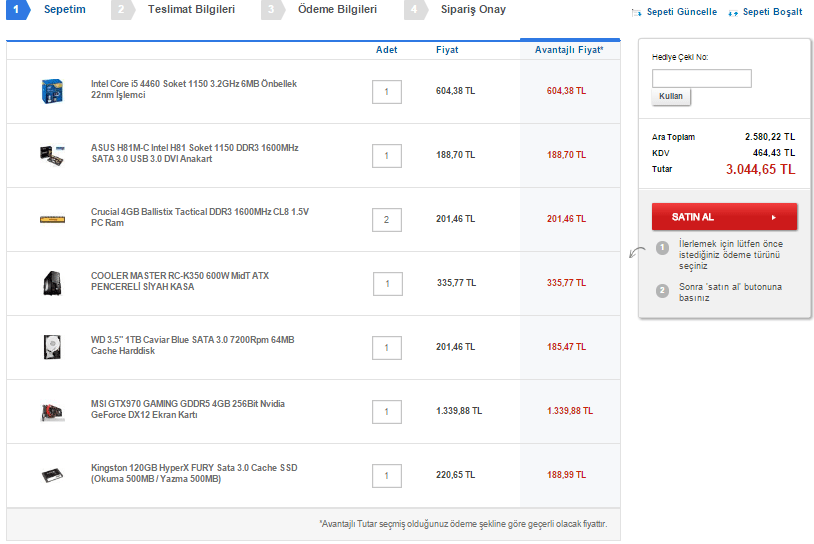Click the quantity box for WD Caviar Blue

tap(387, 348)
